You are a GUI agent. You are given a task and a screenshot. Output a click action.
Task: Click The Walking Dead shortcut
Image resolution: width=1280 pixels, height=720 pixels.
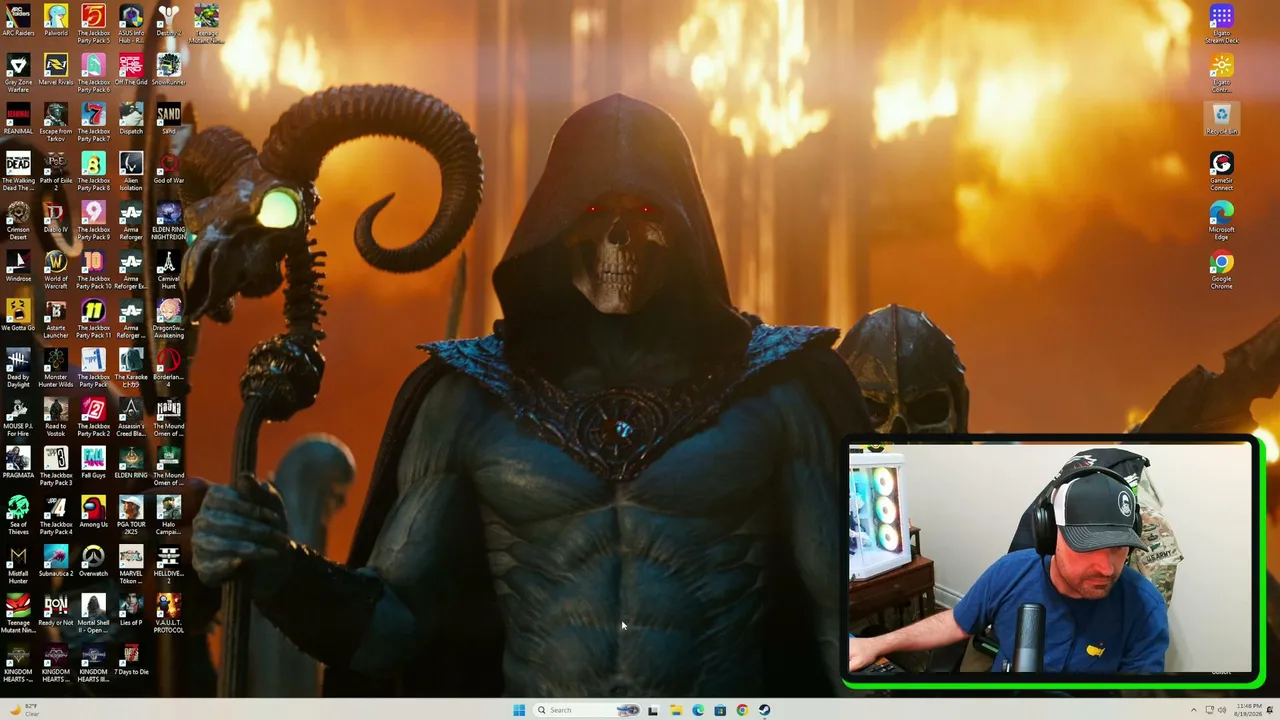tap(18, 171)
